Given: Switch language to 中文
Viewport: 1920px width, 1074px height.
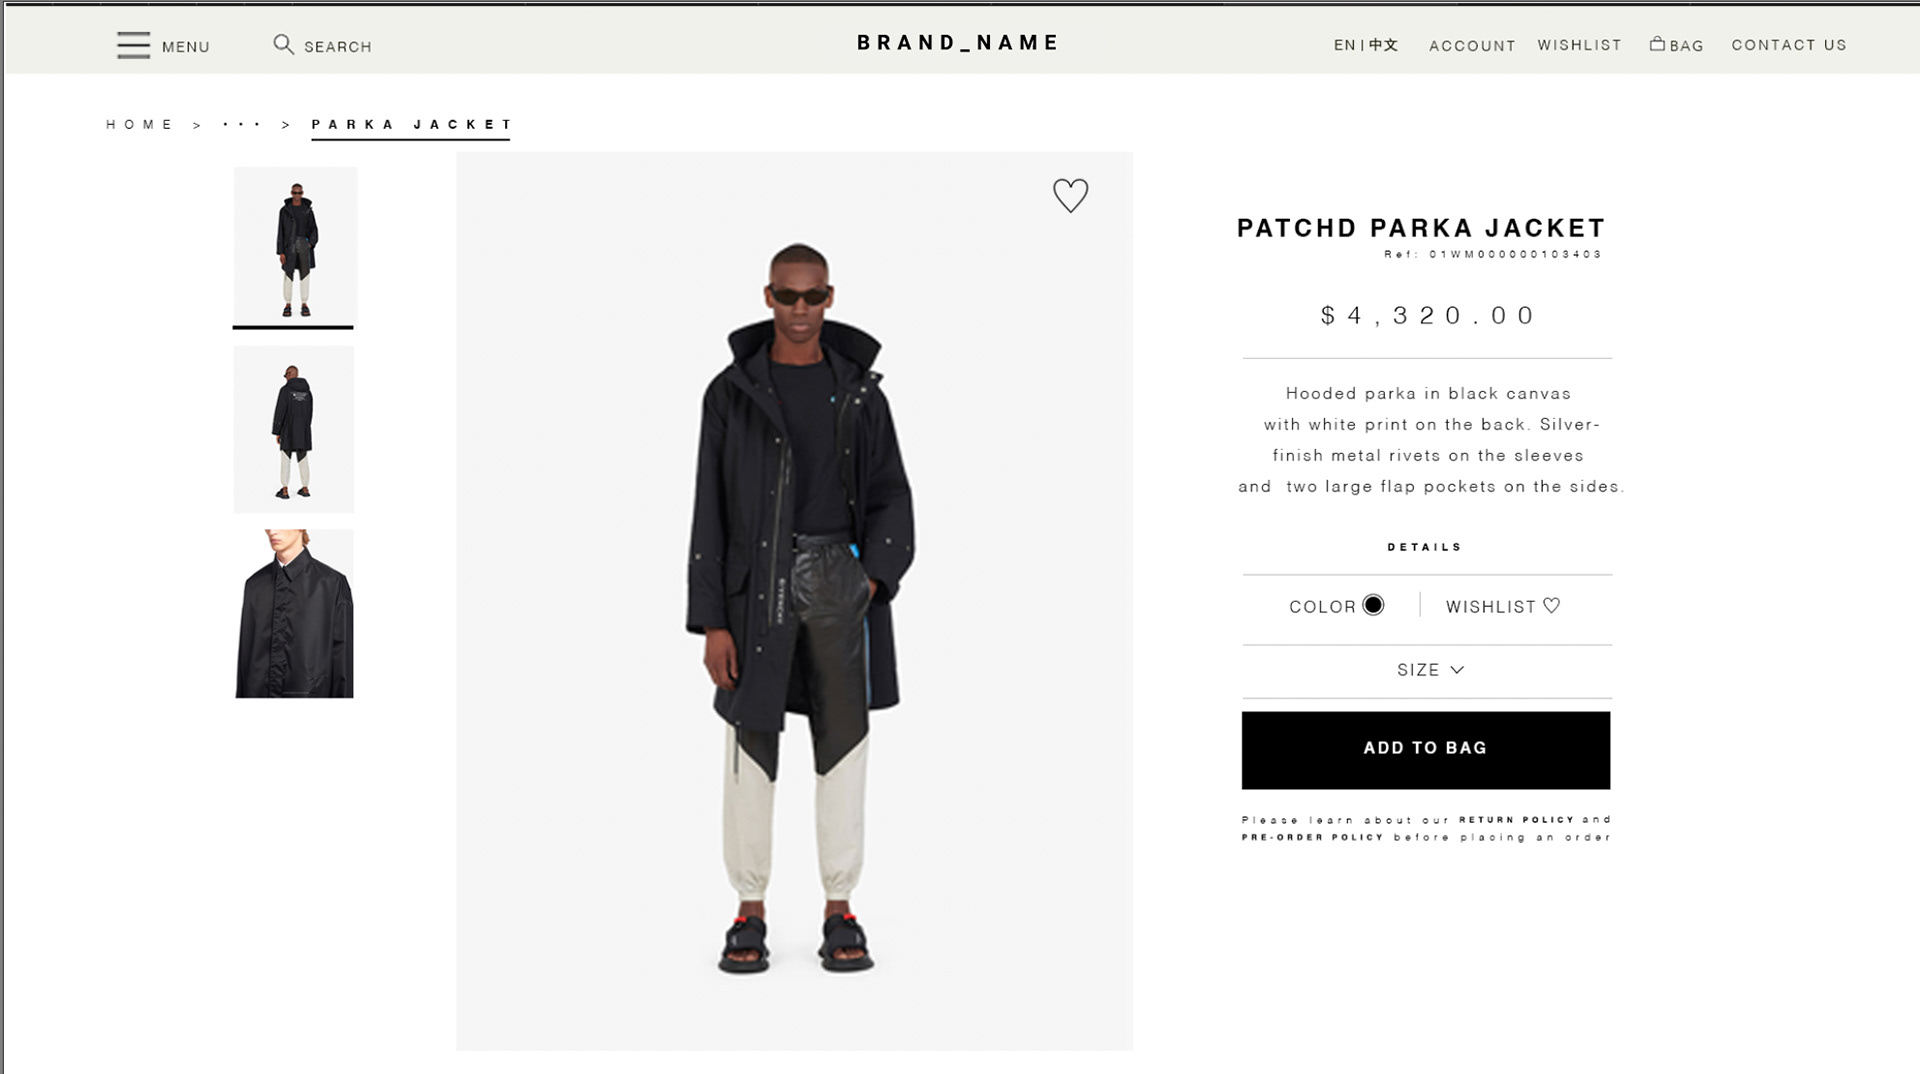Looking at the screenshot, I should (1384, 45).
